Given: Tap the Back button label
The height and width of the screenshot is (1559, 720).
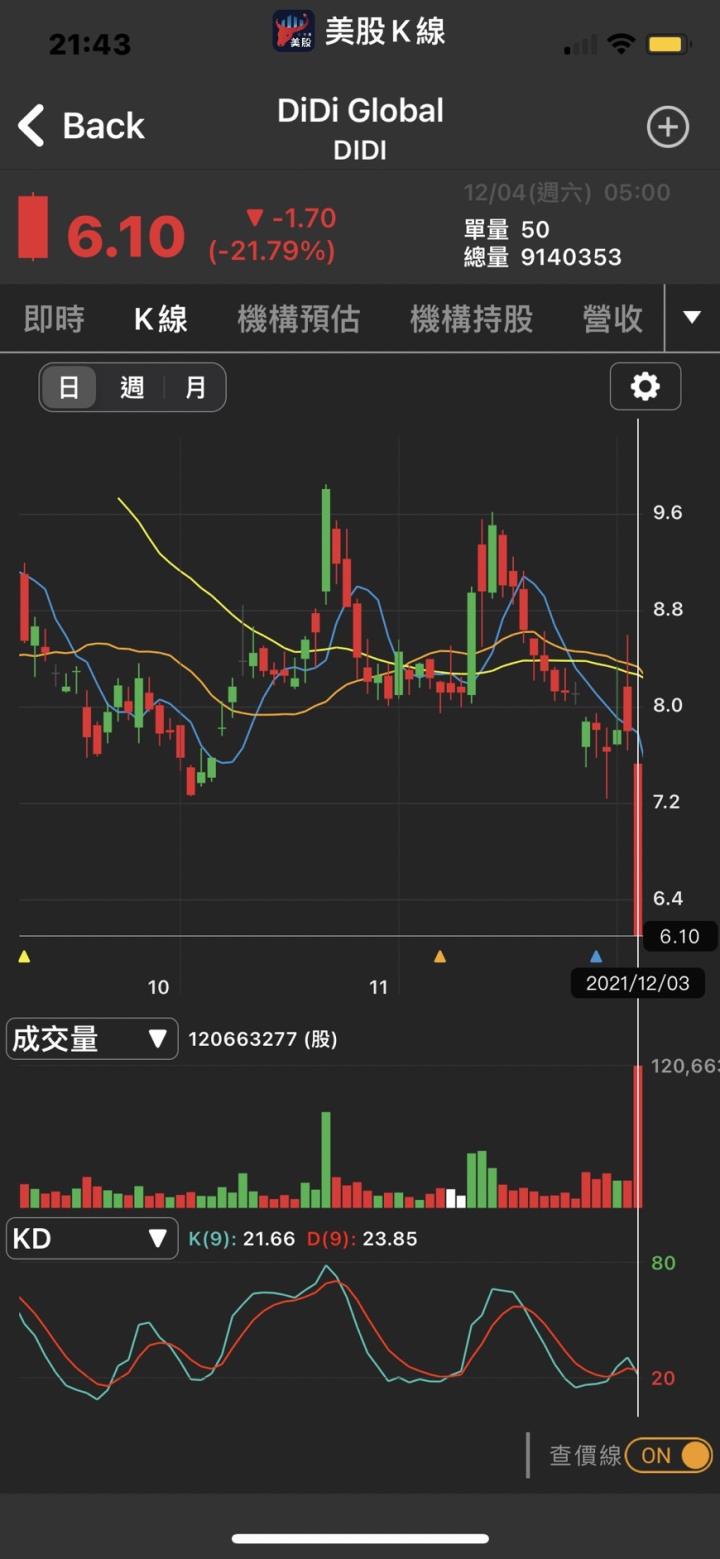Looking at the screenshot, I should [x=103, y=126].
